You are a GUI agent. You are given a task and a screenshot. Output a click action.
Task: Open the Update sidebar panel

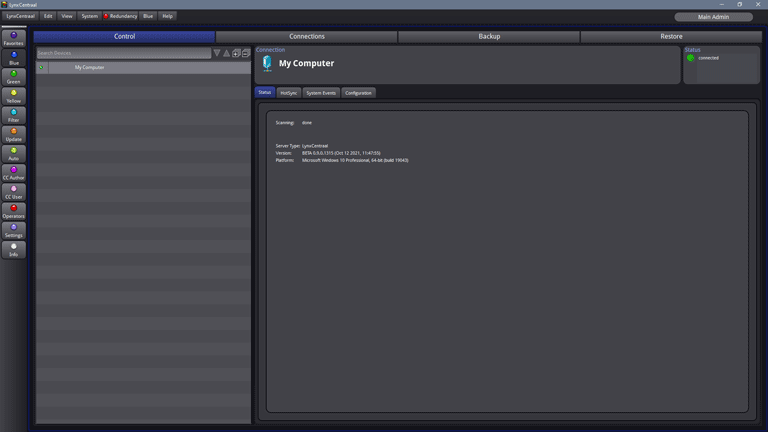(x=13, y=135)
